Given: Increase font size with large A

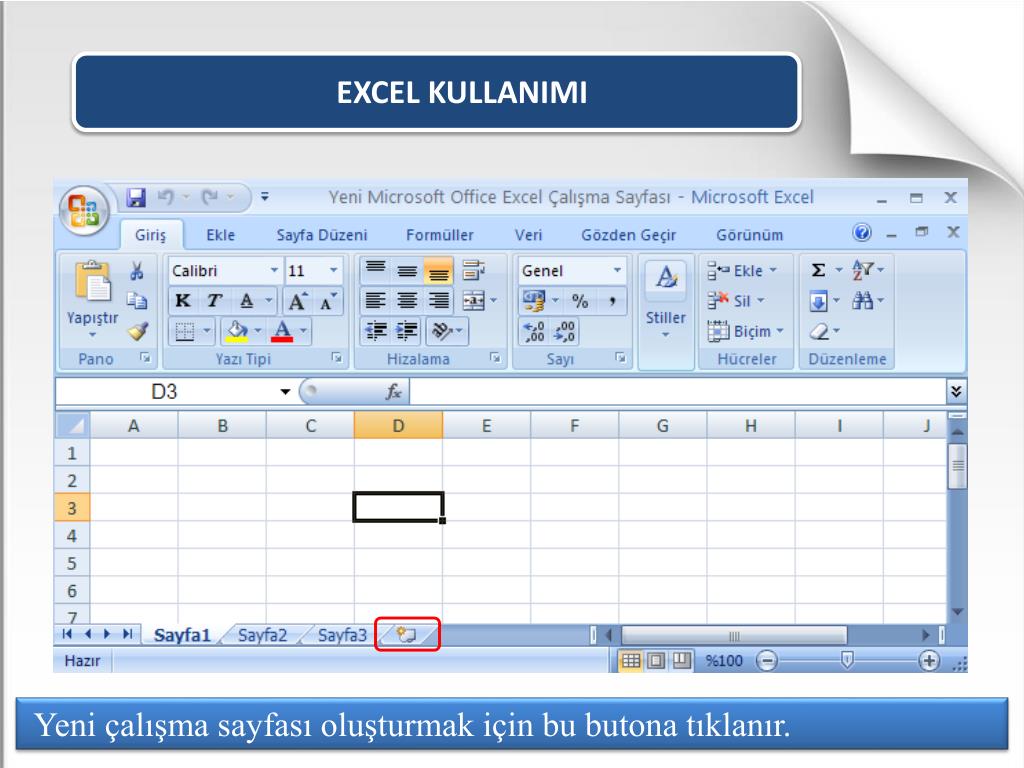Looking at the screenshot, I should 298,301.
